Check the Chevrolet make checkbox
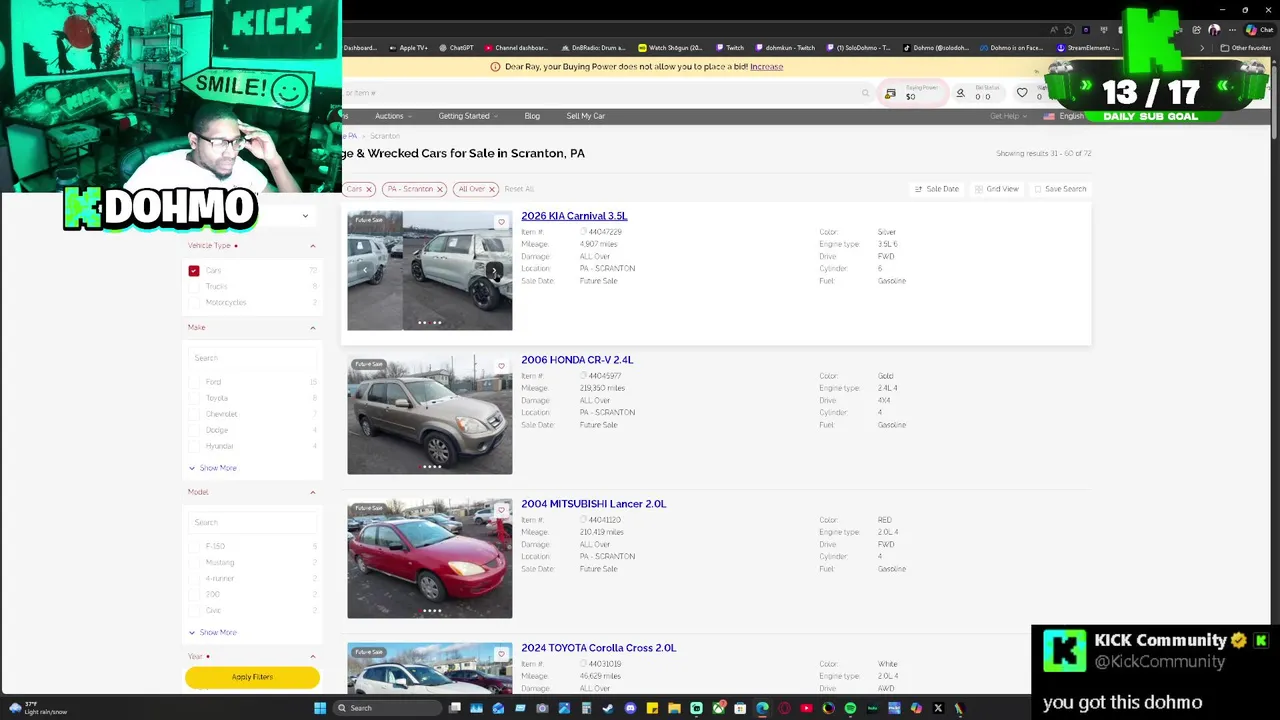The width and height of the screenshot is (1280, 720). pyautogui.click(x=194, y=414)
